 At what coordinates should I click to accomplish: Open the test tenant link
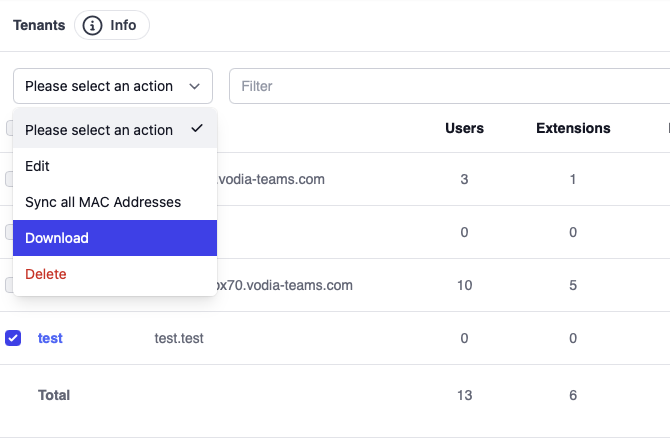50,338
